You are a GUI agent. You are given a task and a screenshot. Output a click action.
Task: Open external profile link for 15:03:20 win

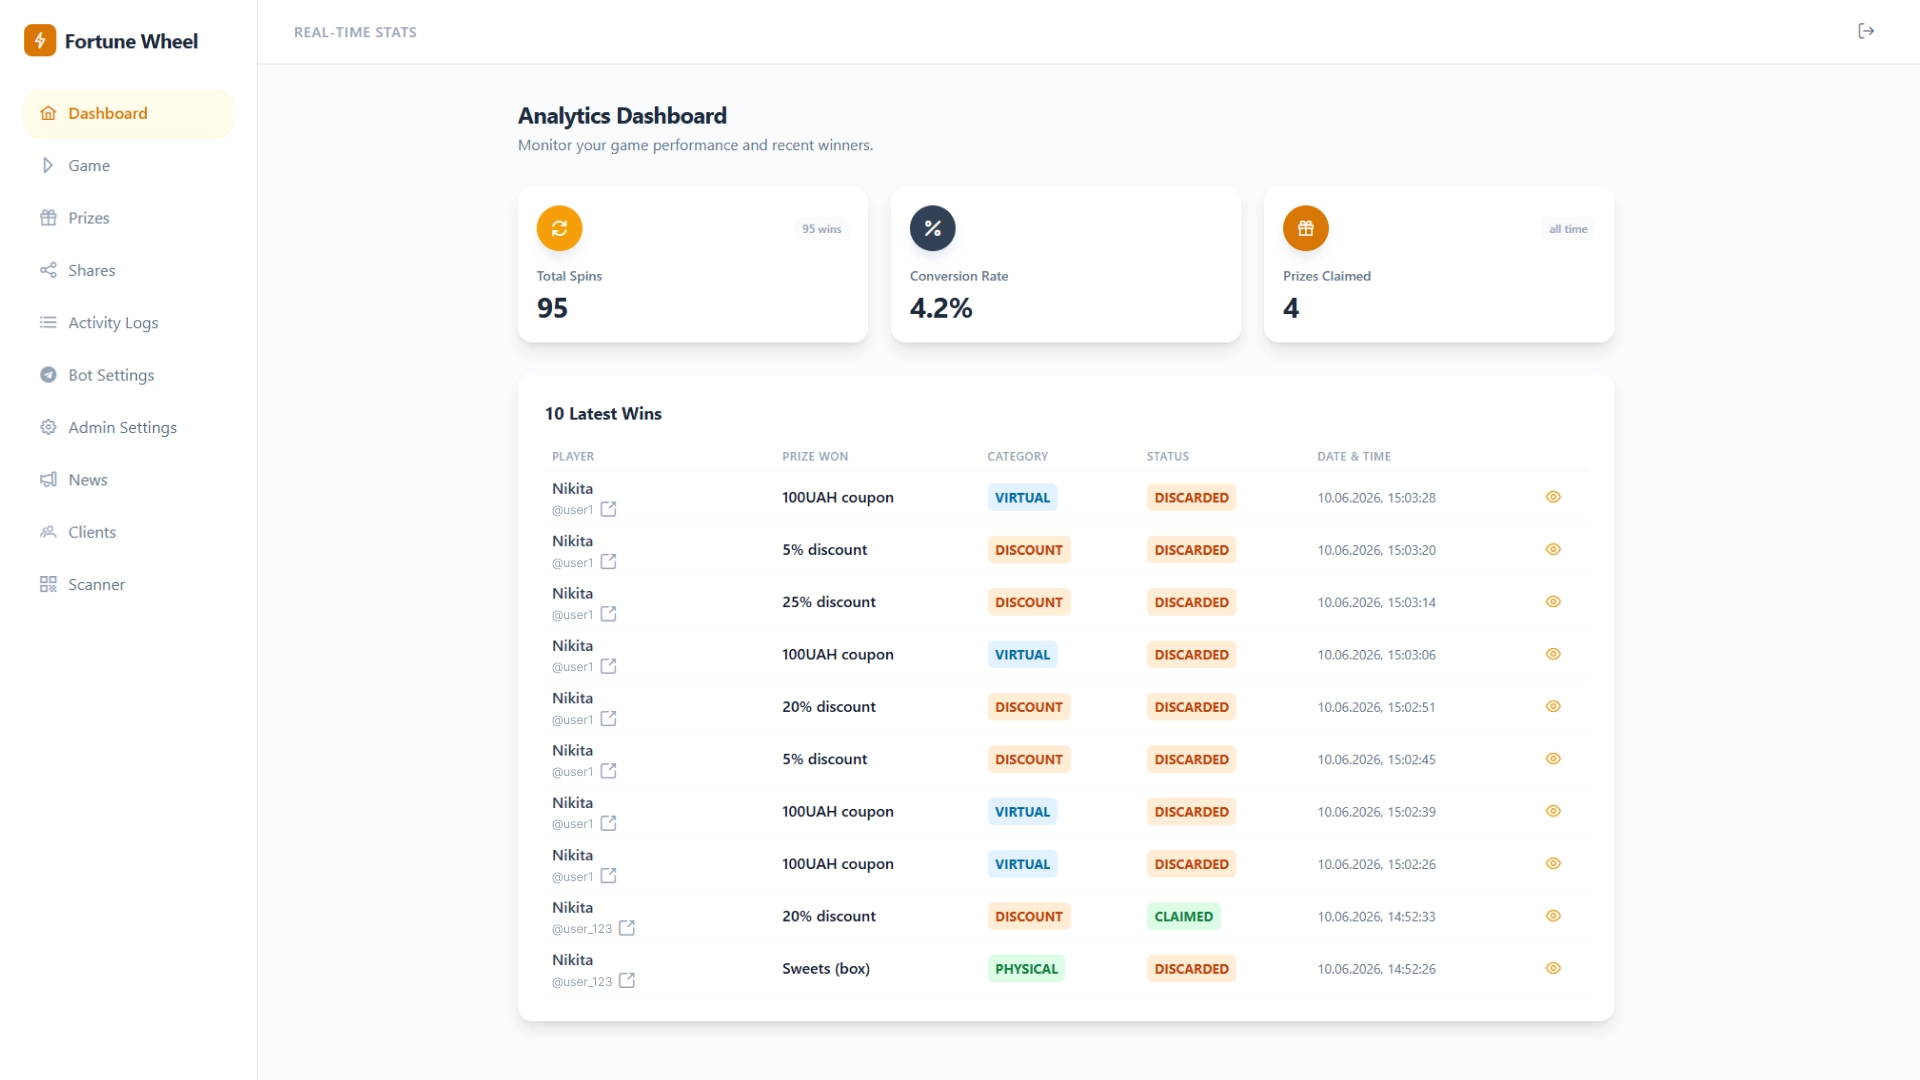coord(608,562)
